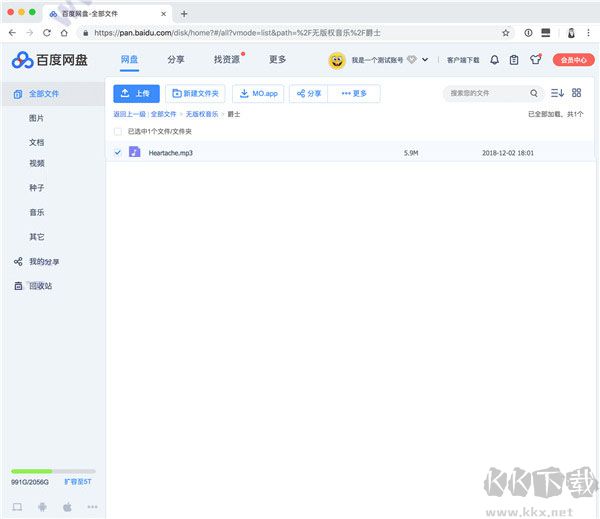This screenshot has width=600, height=519.
Task: Click the clipboard icon in header
Action: click(x=514, y=60)
